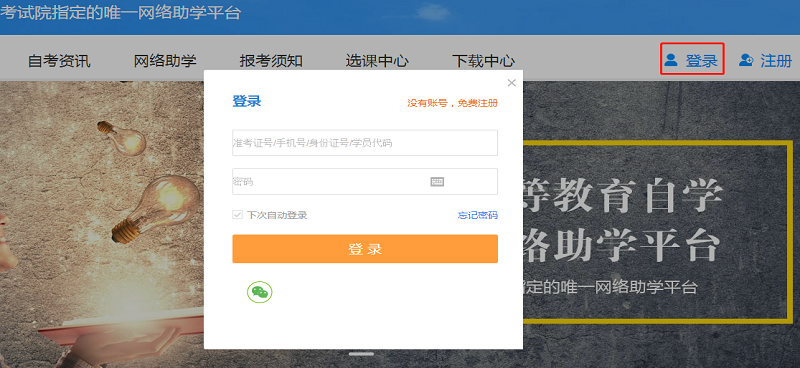This screenshot has height=368, width=800.
Task: Open the 报考须知 menu item
Action: [271, 61]
